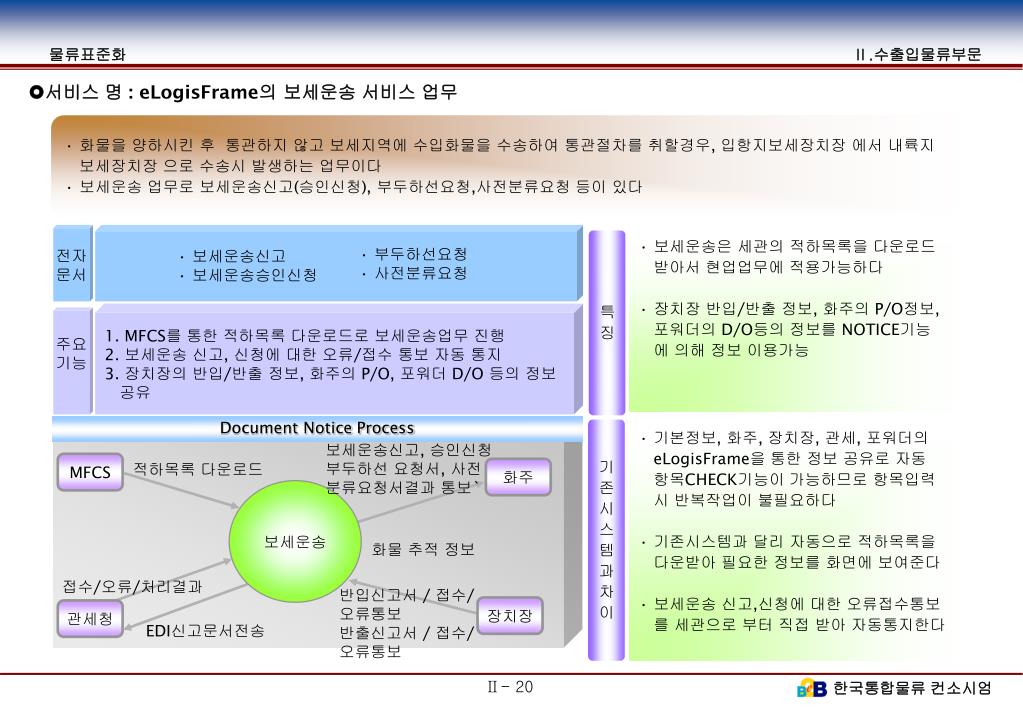Click the 전자문서 label cell

point(72,264)
